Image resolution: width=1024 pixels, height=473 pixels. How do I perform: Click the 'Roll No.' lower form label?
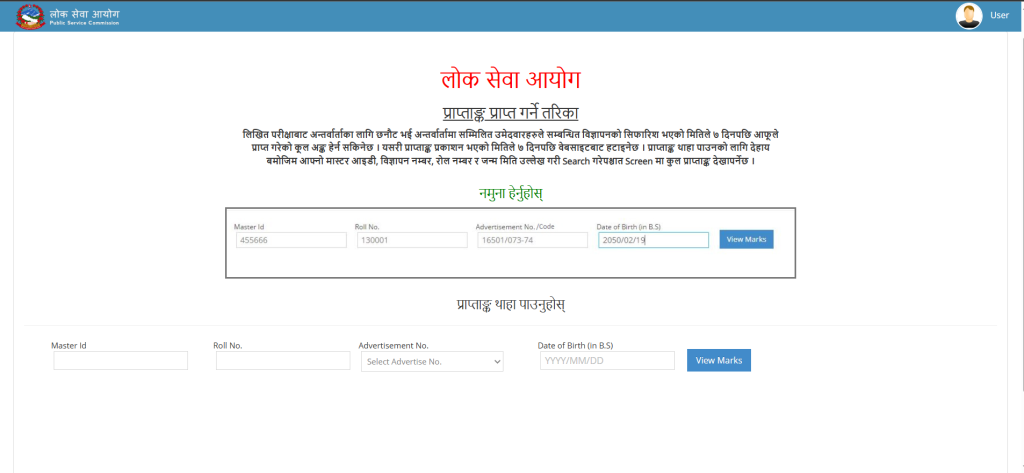pyautogui.click(x=228, y=345)
